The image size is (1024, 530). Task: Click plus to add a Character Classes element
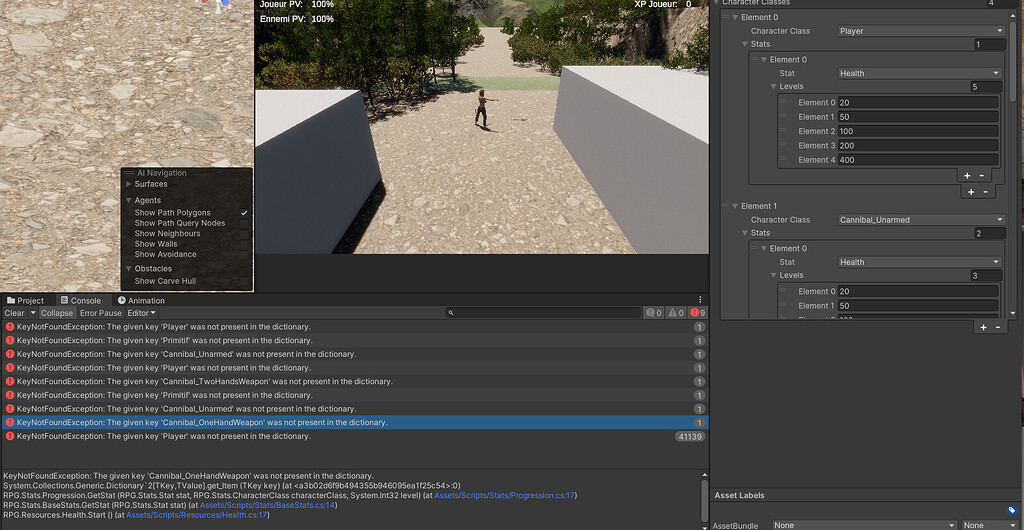pyautogui.click(x=983, y=327)
